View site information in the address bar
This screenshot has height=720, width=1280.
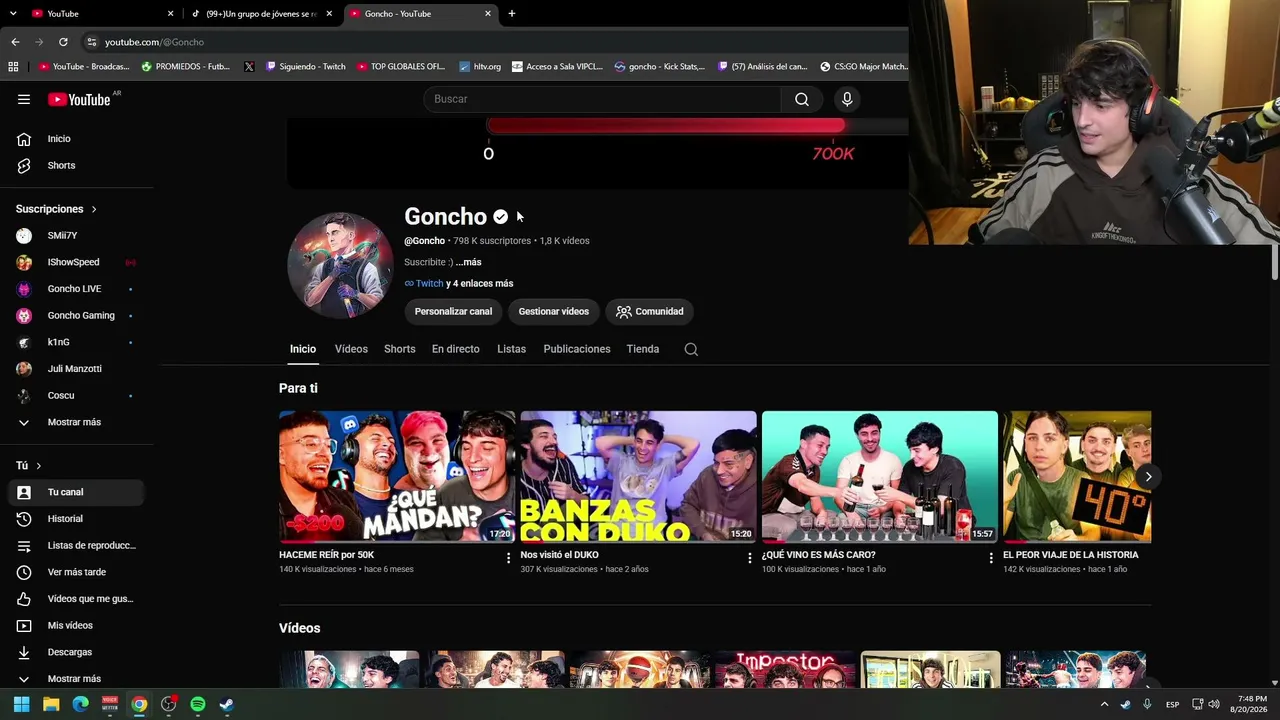(91, 42)
